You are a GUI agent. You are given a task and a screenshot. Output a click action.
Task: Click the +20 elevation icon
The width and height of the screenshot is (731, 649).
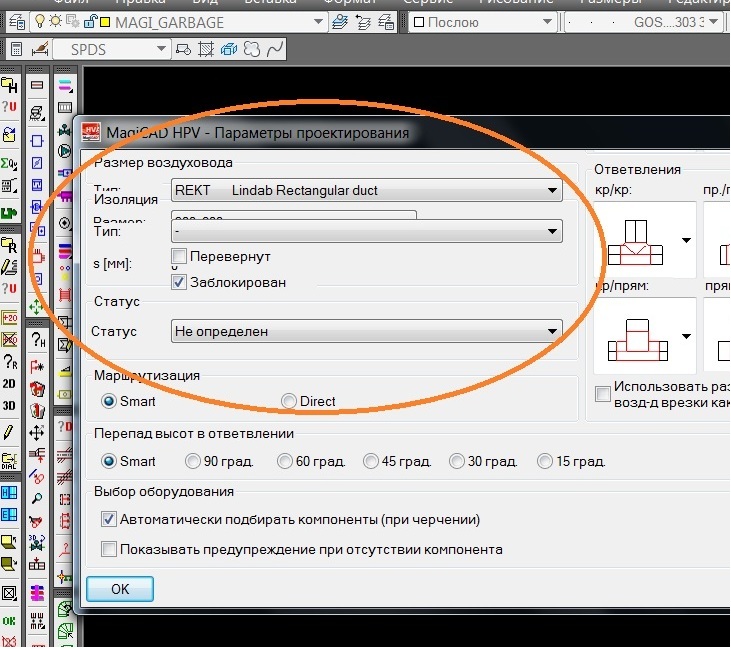9,318
